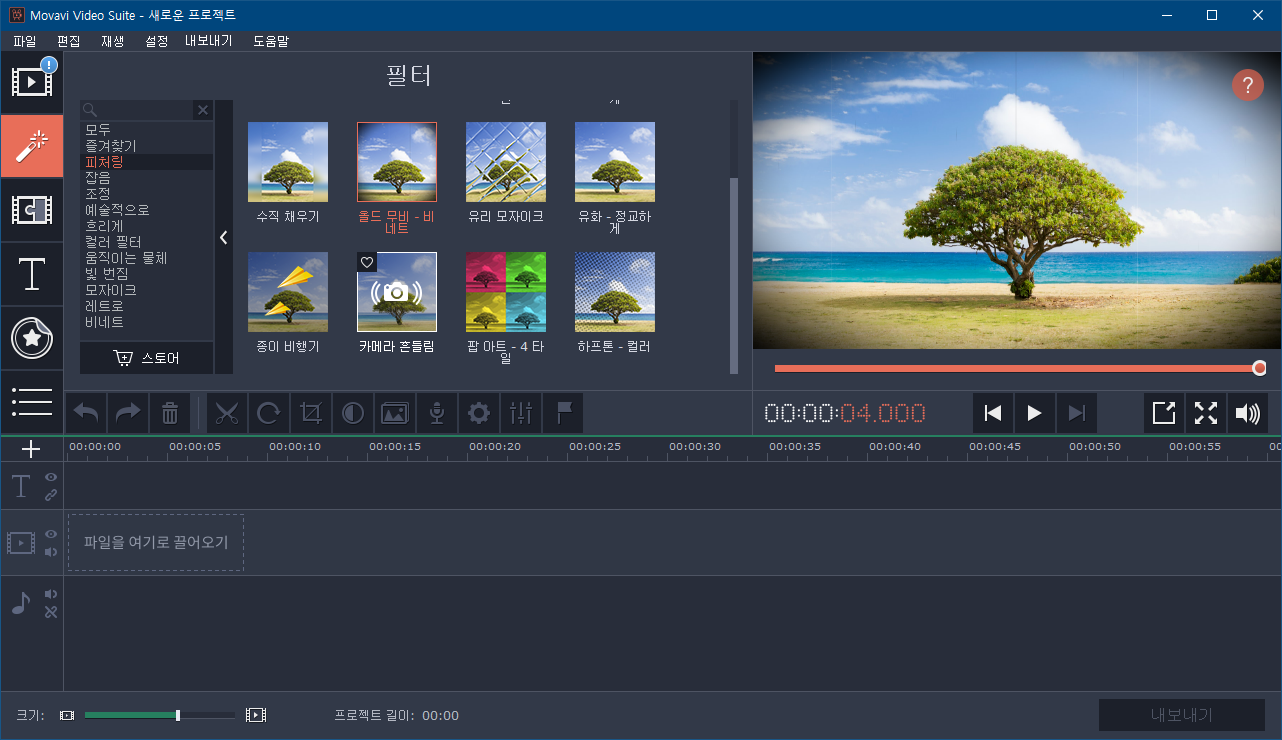
Task: Click the timeline zoom size slider
Action: (160, 715)
